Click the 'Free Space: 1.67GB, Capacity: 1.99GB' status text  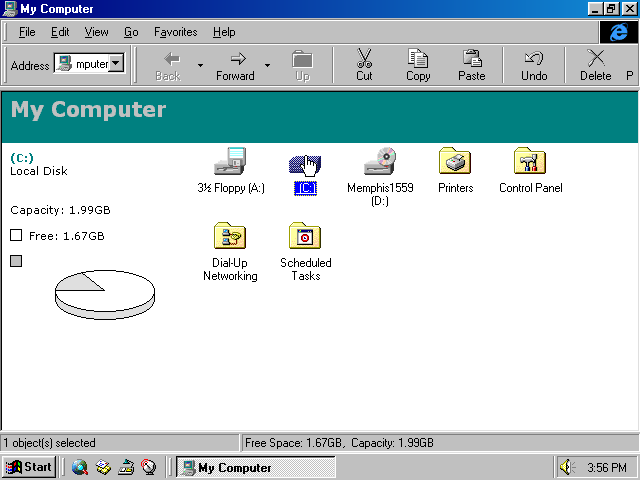coord(339,443)
